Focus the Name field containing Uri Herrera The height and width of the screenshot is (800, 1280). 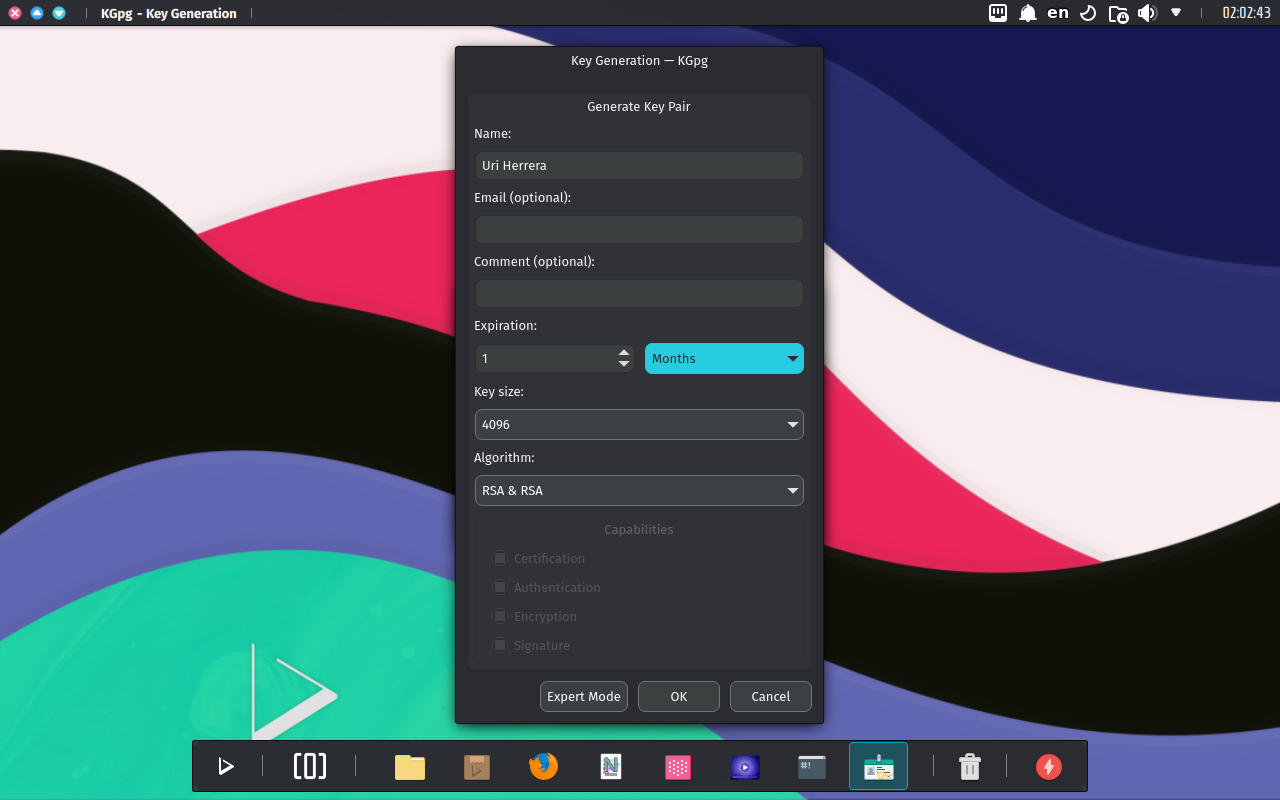pos(639,165)
